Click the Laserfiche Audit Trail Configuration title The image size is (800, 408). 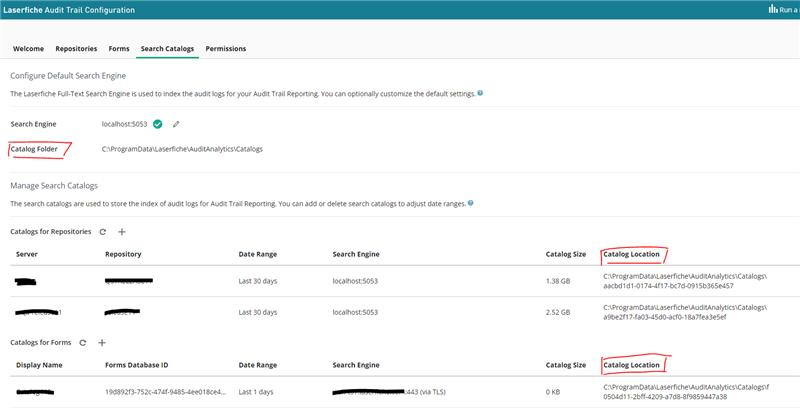(x=69, y=10)
